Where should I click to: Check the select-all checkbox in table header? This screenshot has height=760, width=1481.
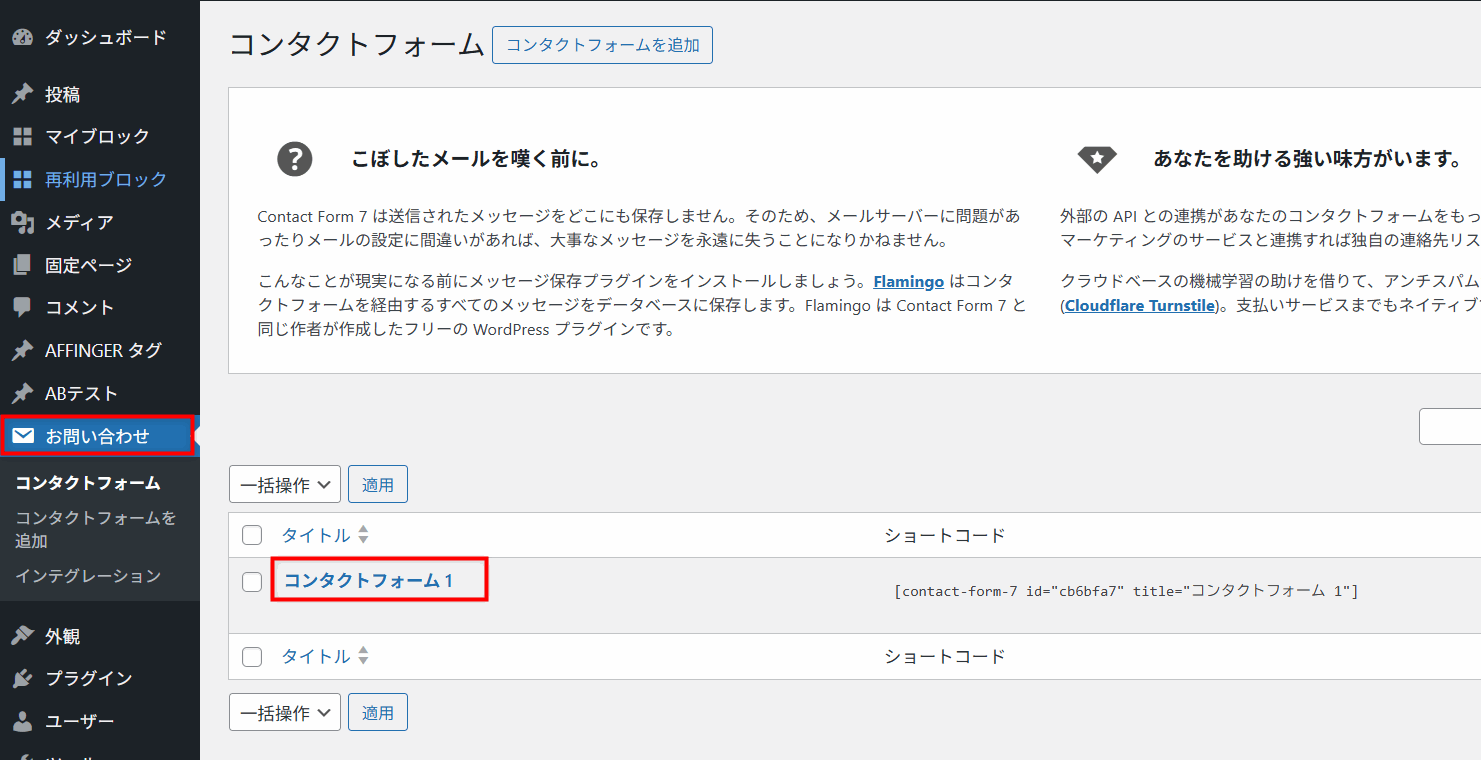[252, 536]
